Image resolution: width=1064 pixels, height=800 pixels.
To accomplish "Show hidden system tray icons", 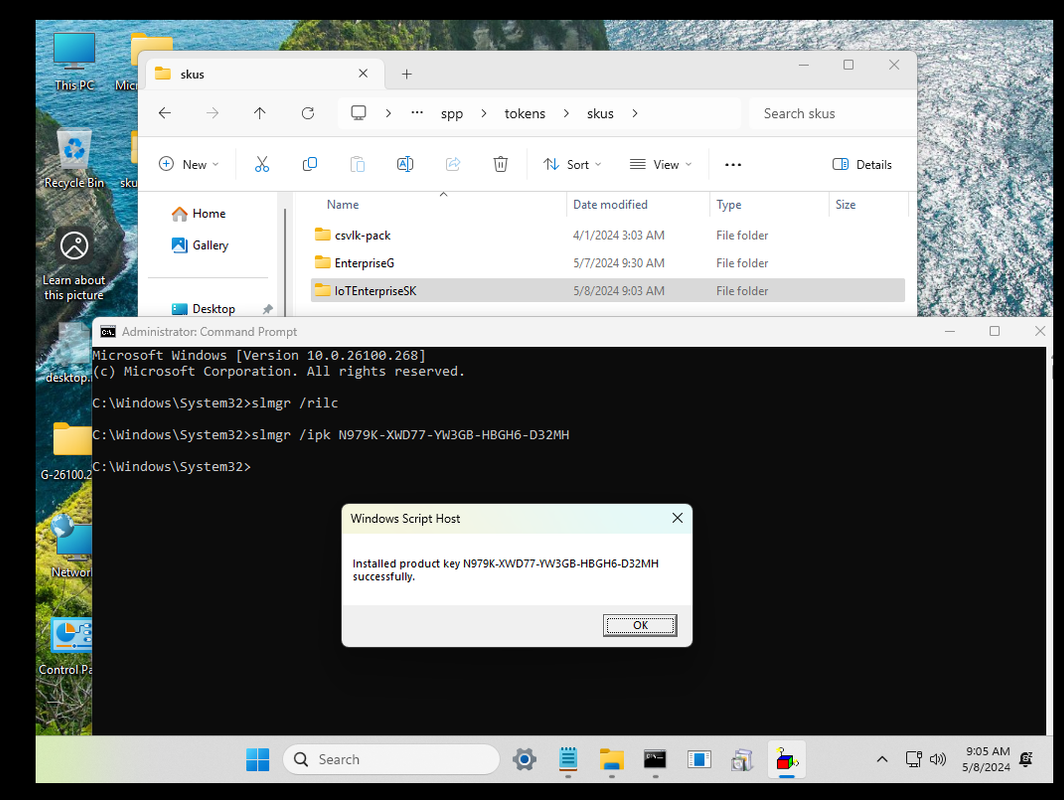I will pos(881,759).
